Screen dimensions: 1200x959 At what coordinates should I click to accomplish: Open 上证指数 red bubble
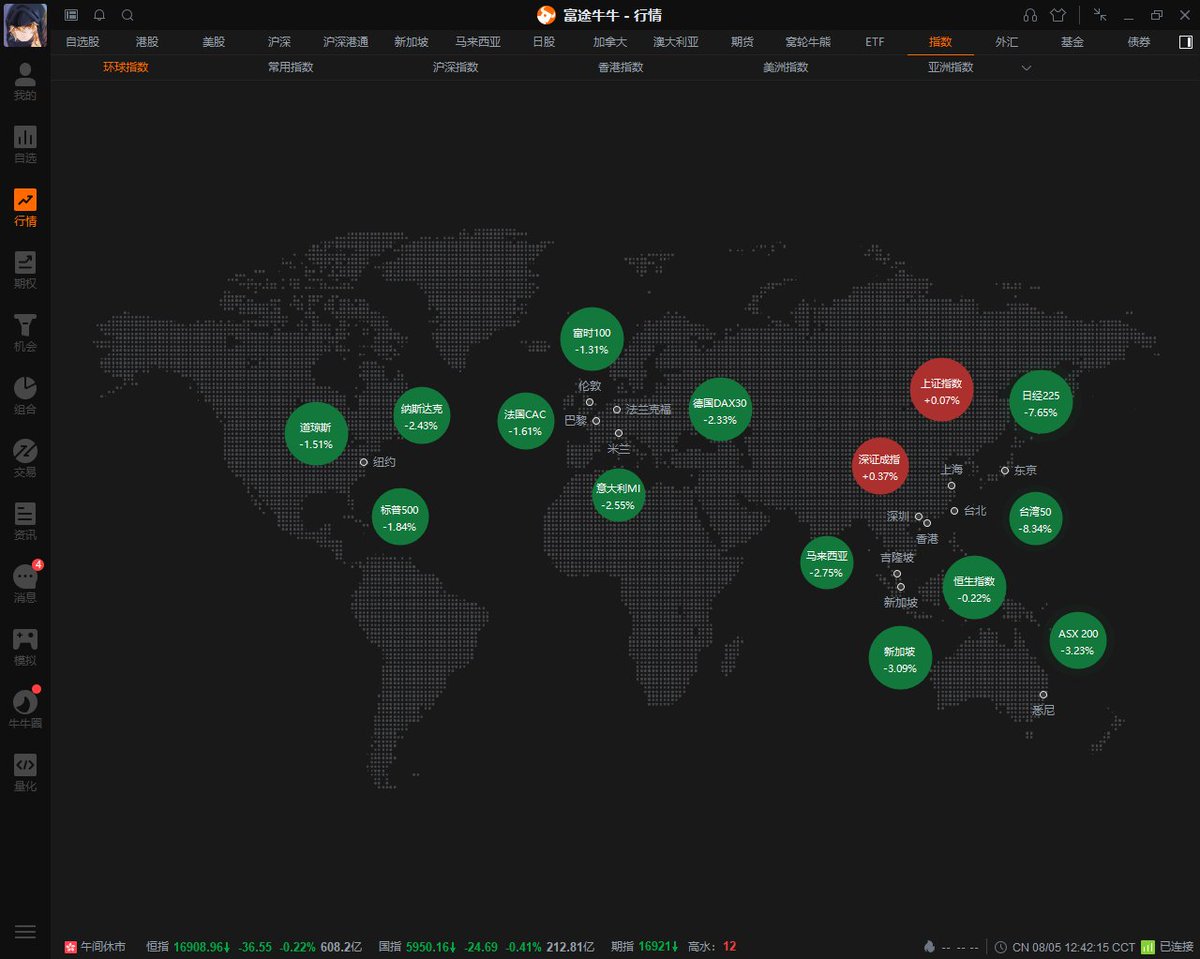942,390
